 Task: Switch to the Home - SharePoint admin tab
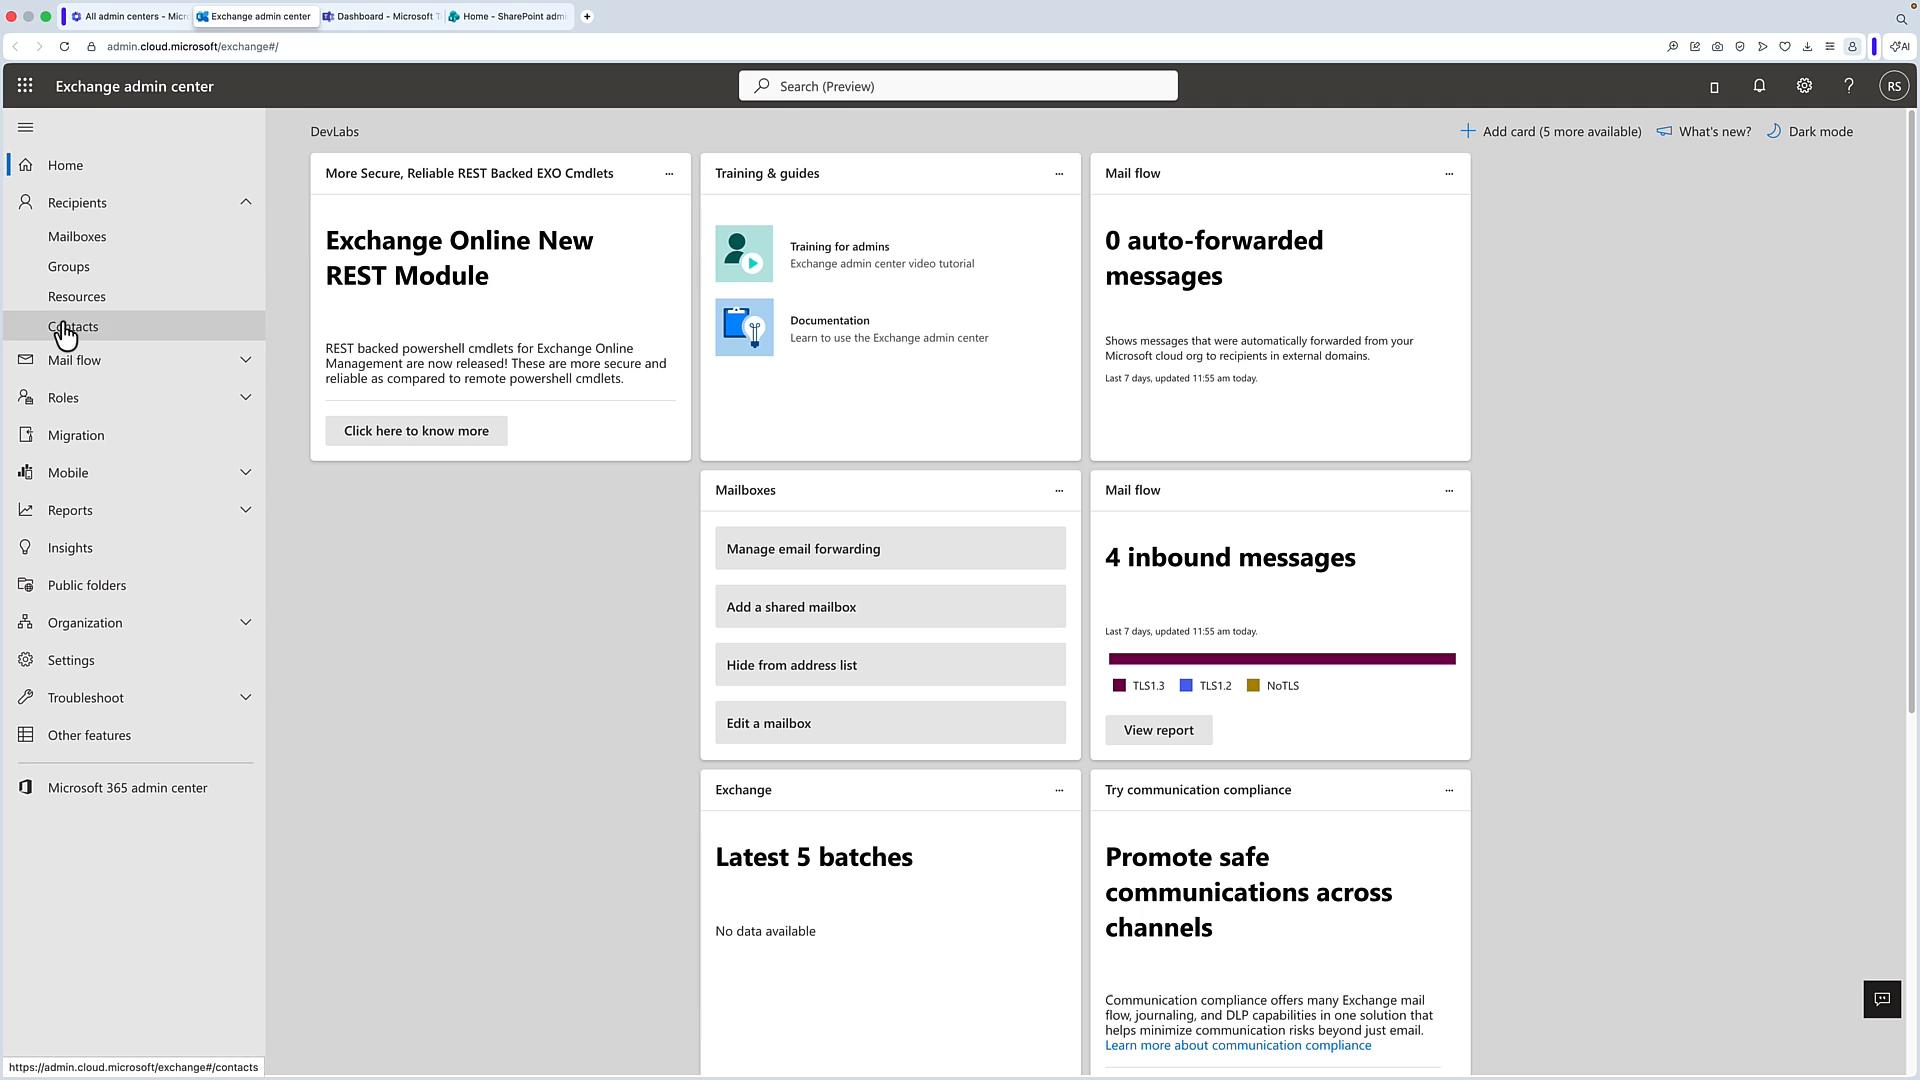[x=508, y=16]
